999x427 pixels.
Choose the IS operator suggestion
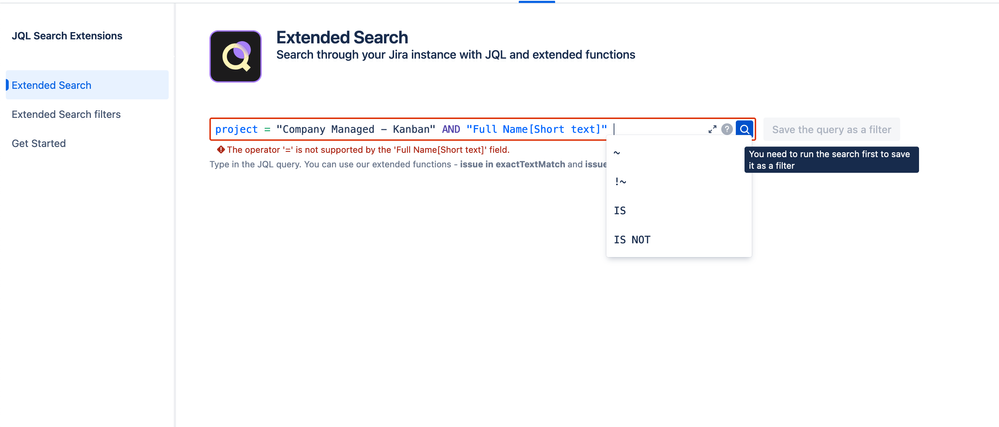(x=679, y=210)
